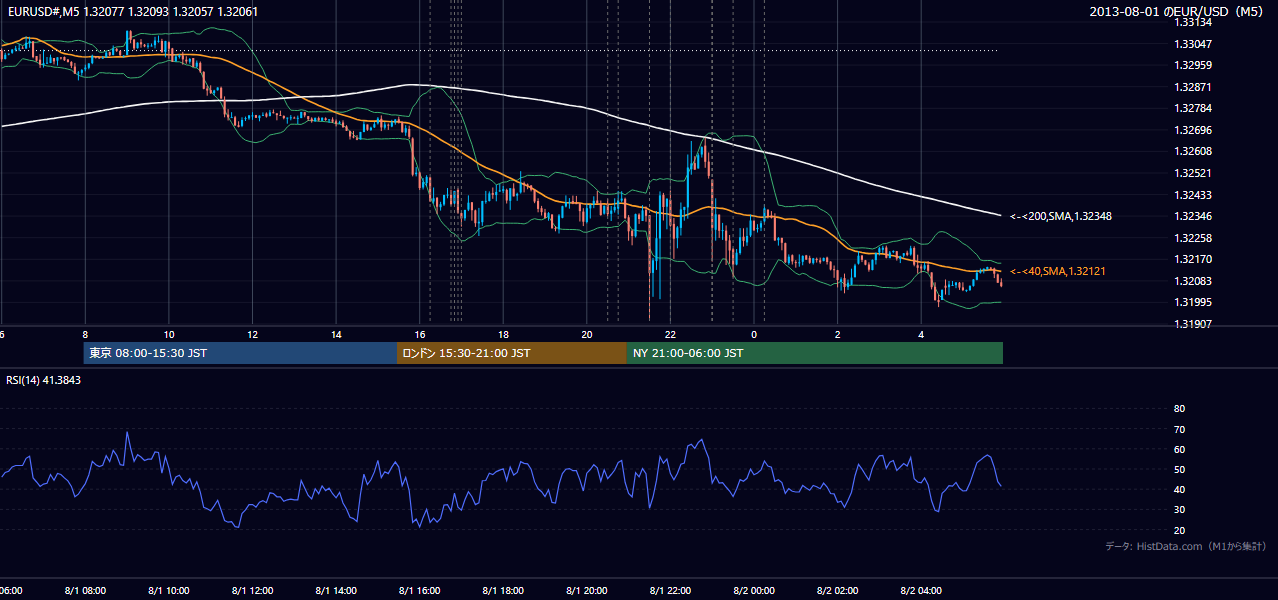Click price axis label 1.32433
This screenshot has width=1278, height=600.
[x=1193, y=195]
